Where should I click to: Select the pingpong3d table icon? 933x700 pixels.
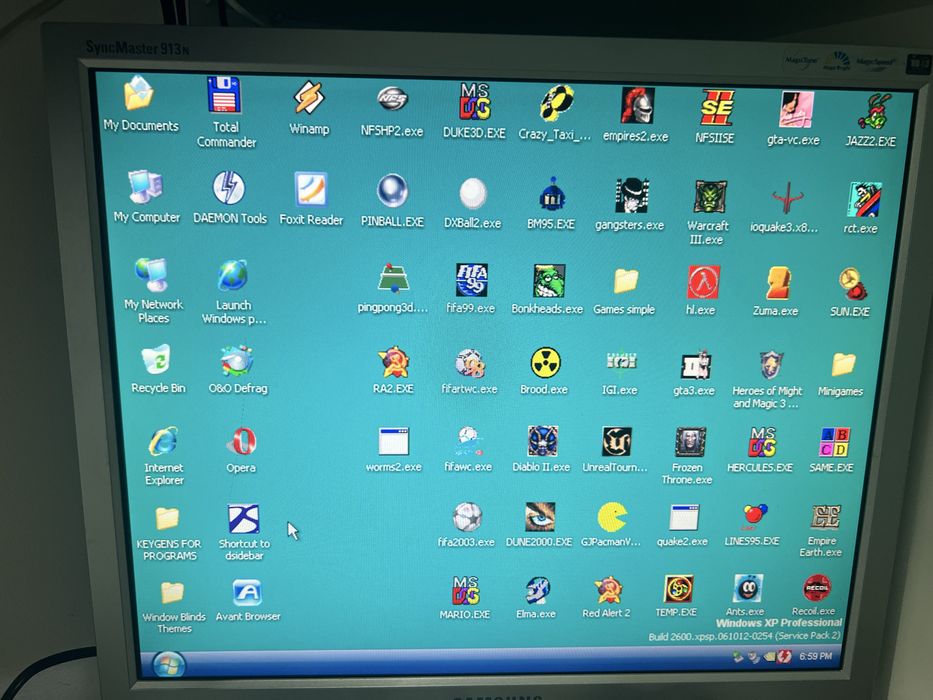pyautogui.click(x=393, y=278)
